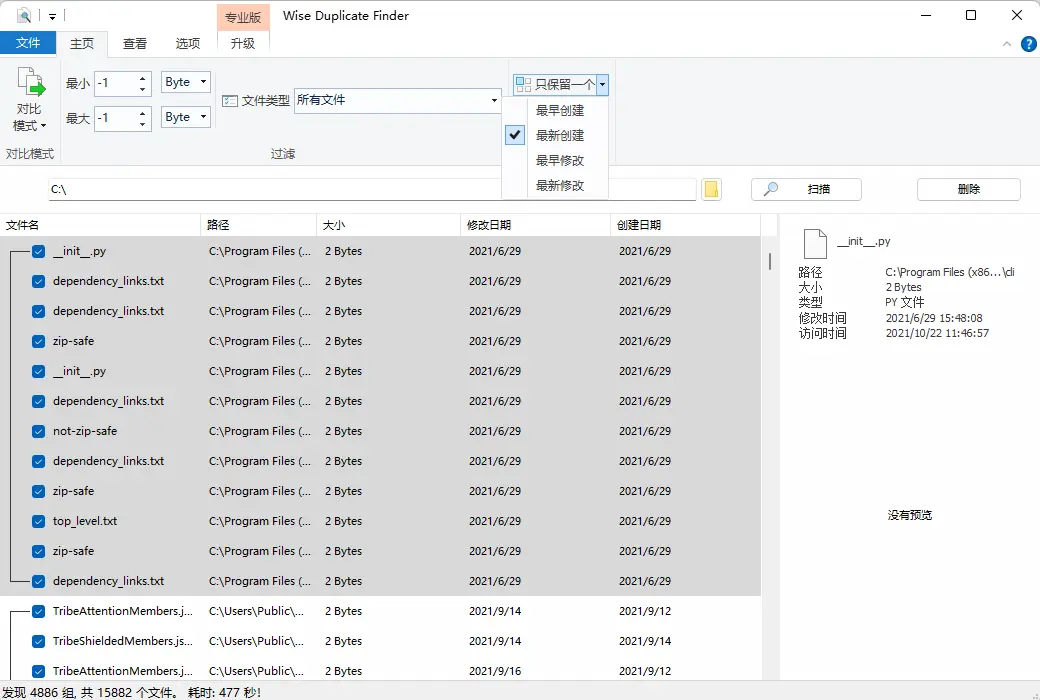Open the 只保留一个 dropdown arrow
This screenshot has width=1040, height=700.
tap(602, 84)
